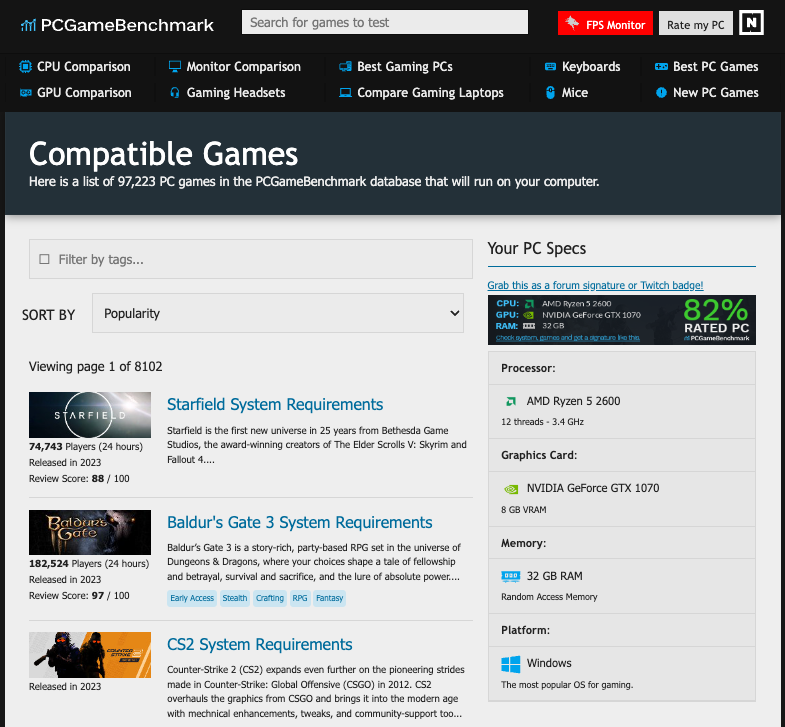The image size is (785, 727).
Task: Click the Starfield game thumbnail
Action: click(90, 415)
